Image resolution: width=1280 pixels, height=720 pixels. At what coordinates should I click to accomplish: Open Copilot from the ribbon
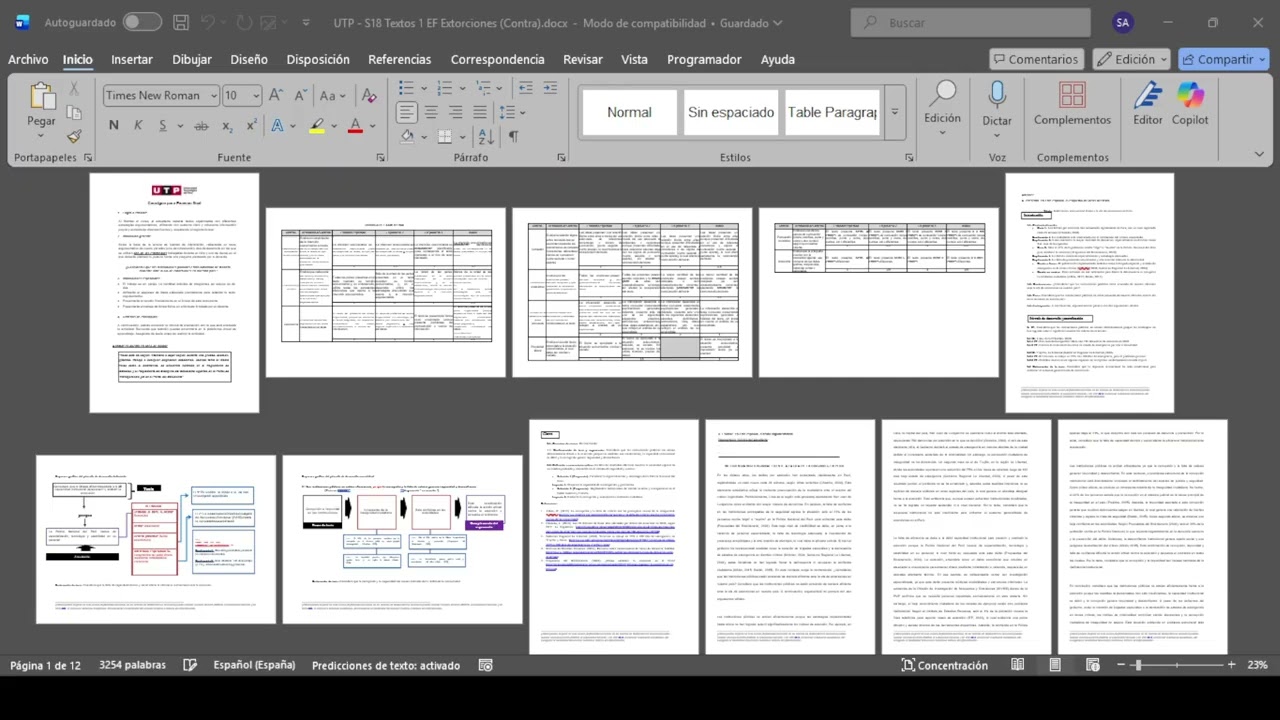1190,104
